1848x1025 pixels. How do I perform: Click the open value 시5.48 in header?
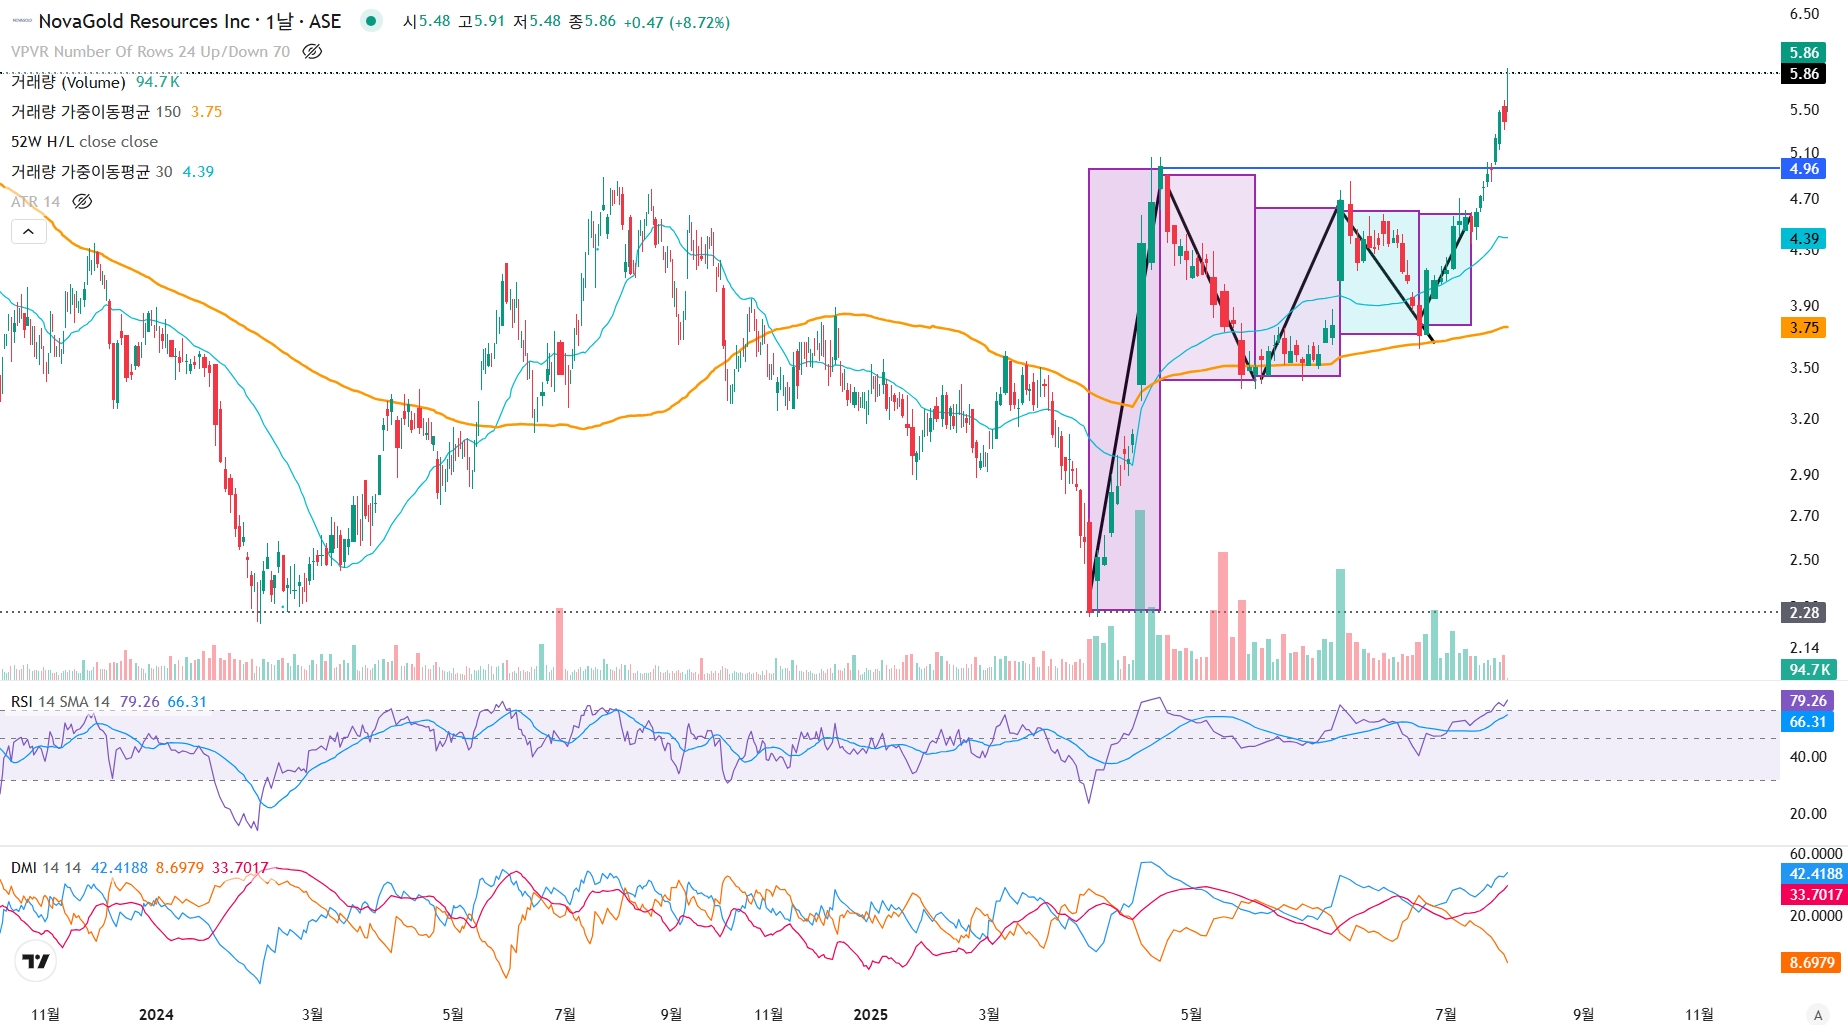click(x=427, y=21)
